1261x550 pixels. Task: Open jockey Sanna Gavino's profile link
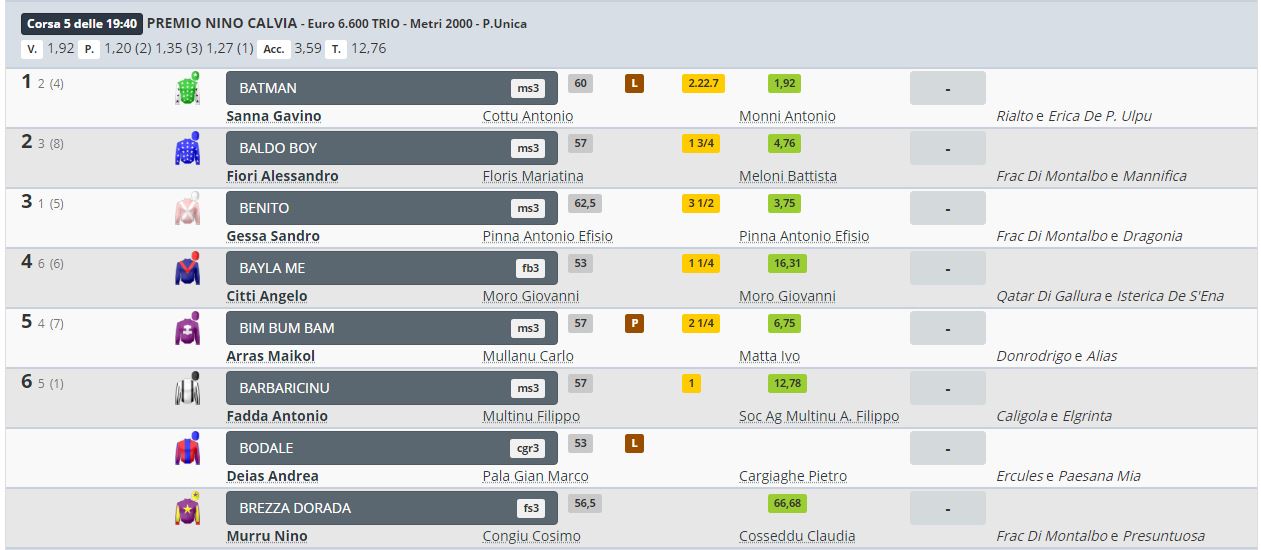(x=274, y=116)
